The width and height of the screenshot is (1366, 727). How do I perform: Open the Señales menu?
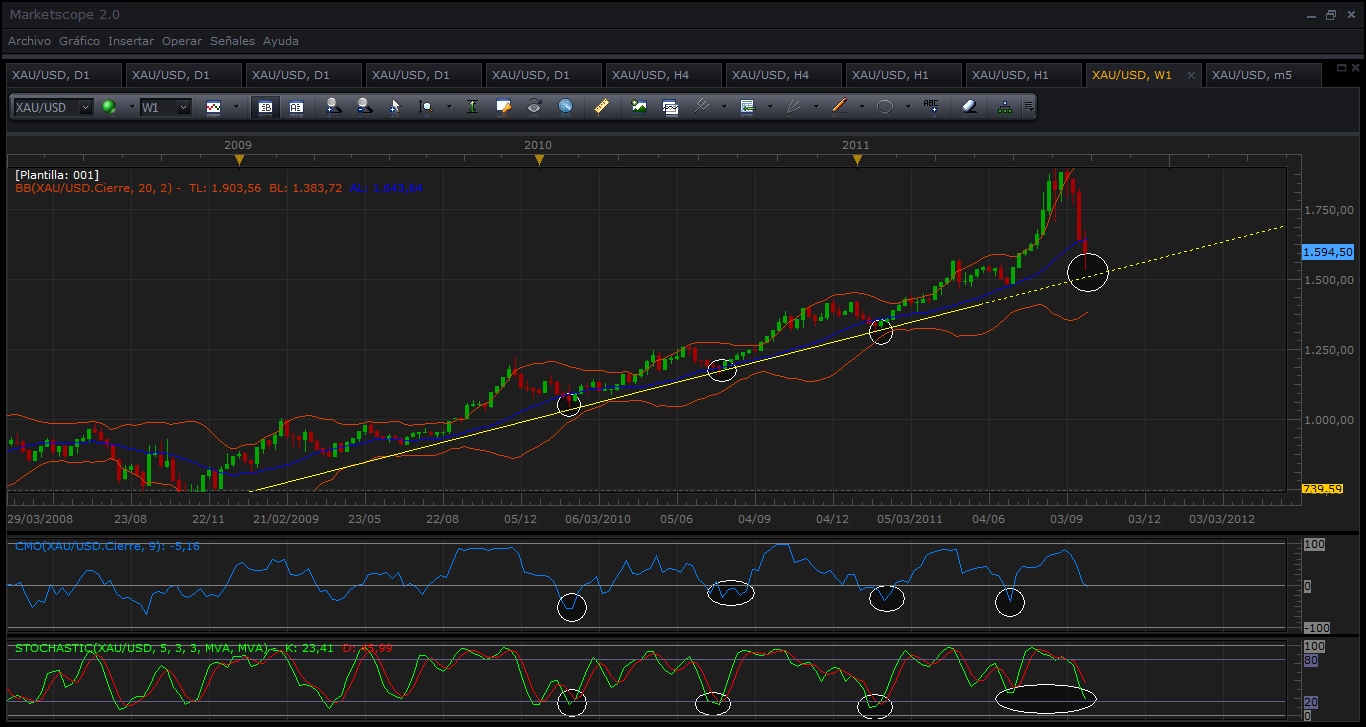tap(232, 41)
